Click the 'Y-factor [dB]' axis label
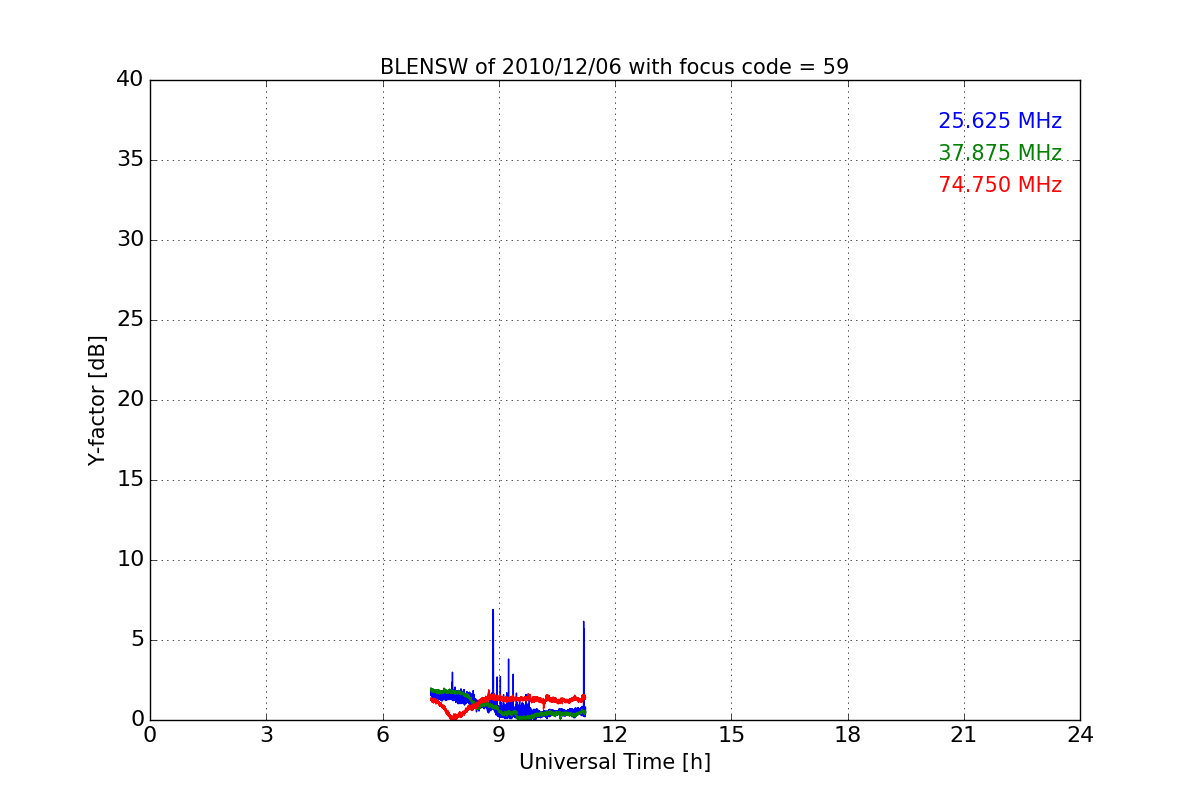The image size is (1200, 800). coord(97,400)
